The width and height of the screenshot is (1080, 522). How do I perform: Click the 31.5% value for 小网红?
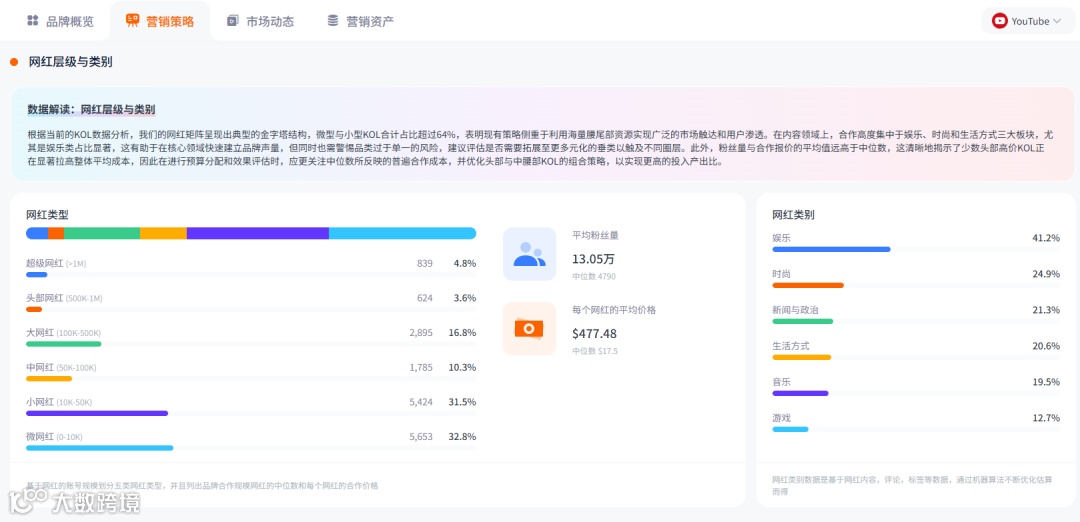(464, 402)
